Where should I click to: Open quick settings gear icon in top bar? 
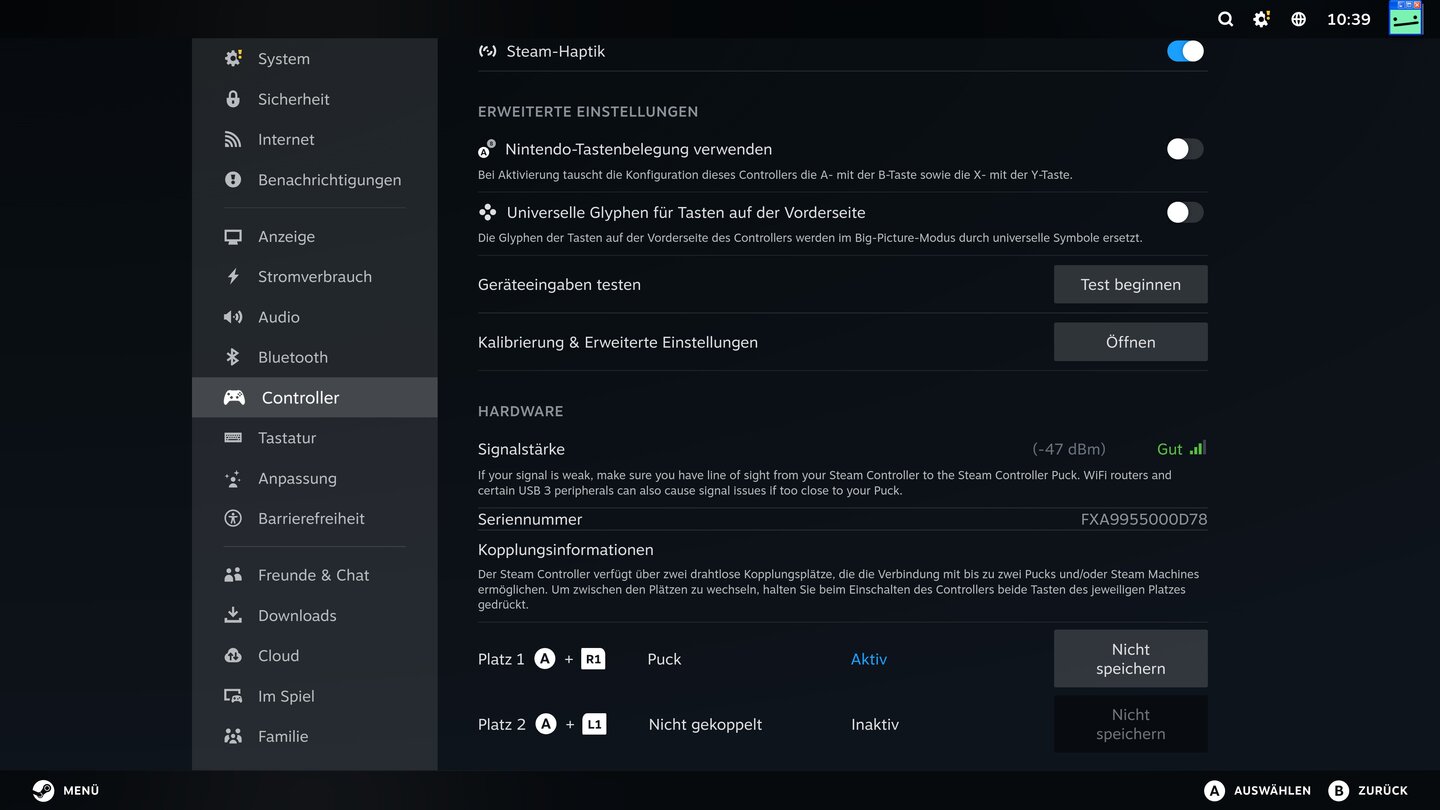pos(1261,19)
